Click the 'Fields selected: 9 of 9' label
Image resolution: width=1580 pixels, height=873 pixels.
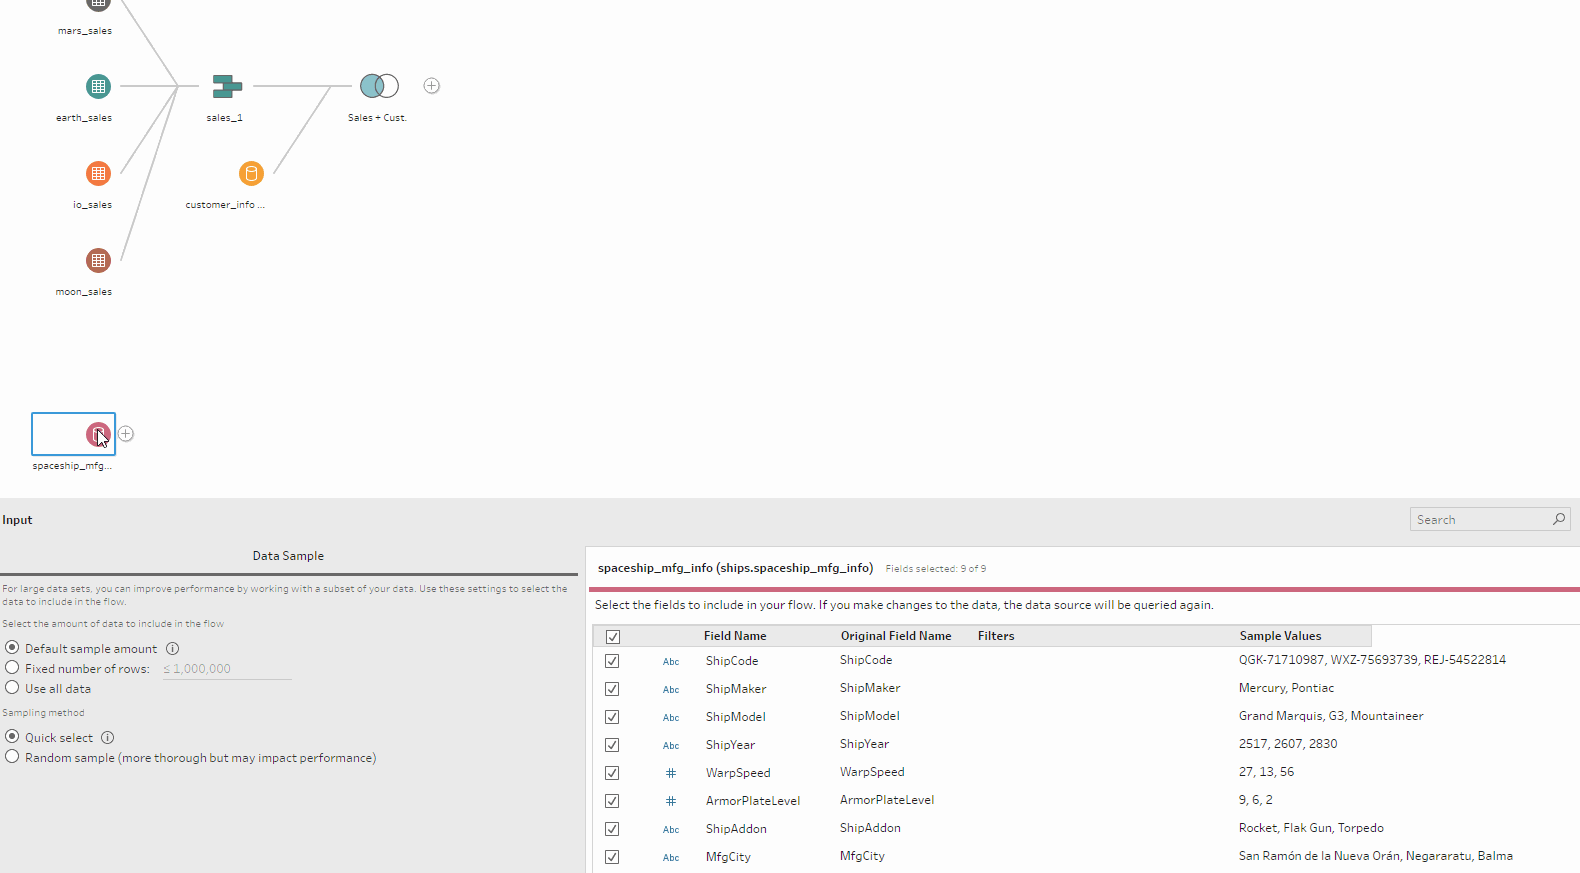936,569
